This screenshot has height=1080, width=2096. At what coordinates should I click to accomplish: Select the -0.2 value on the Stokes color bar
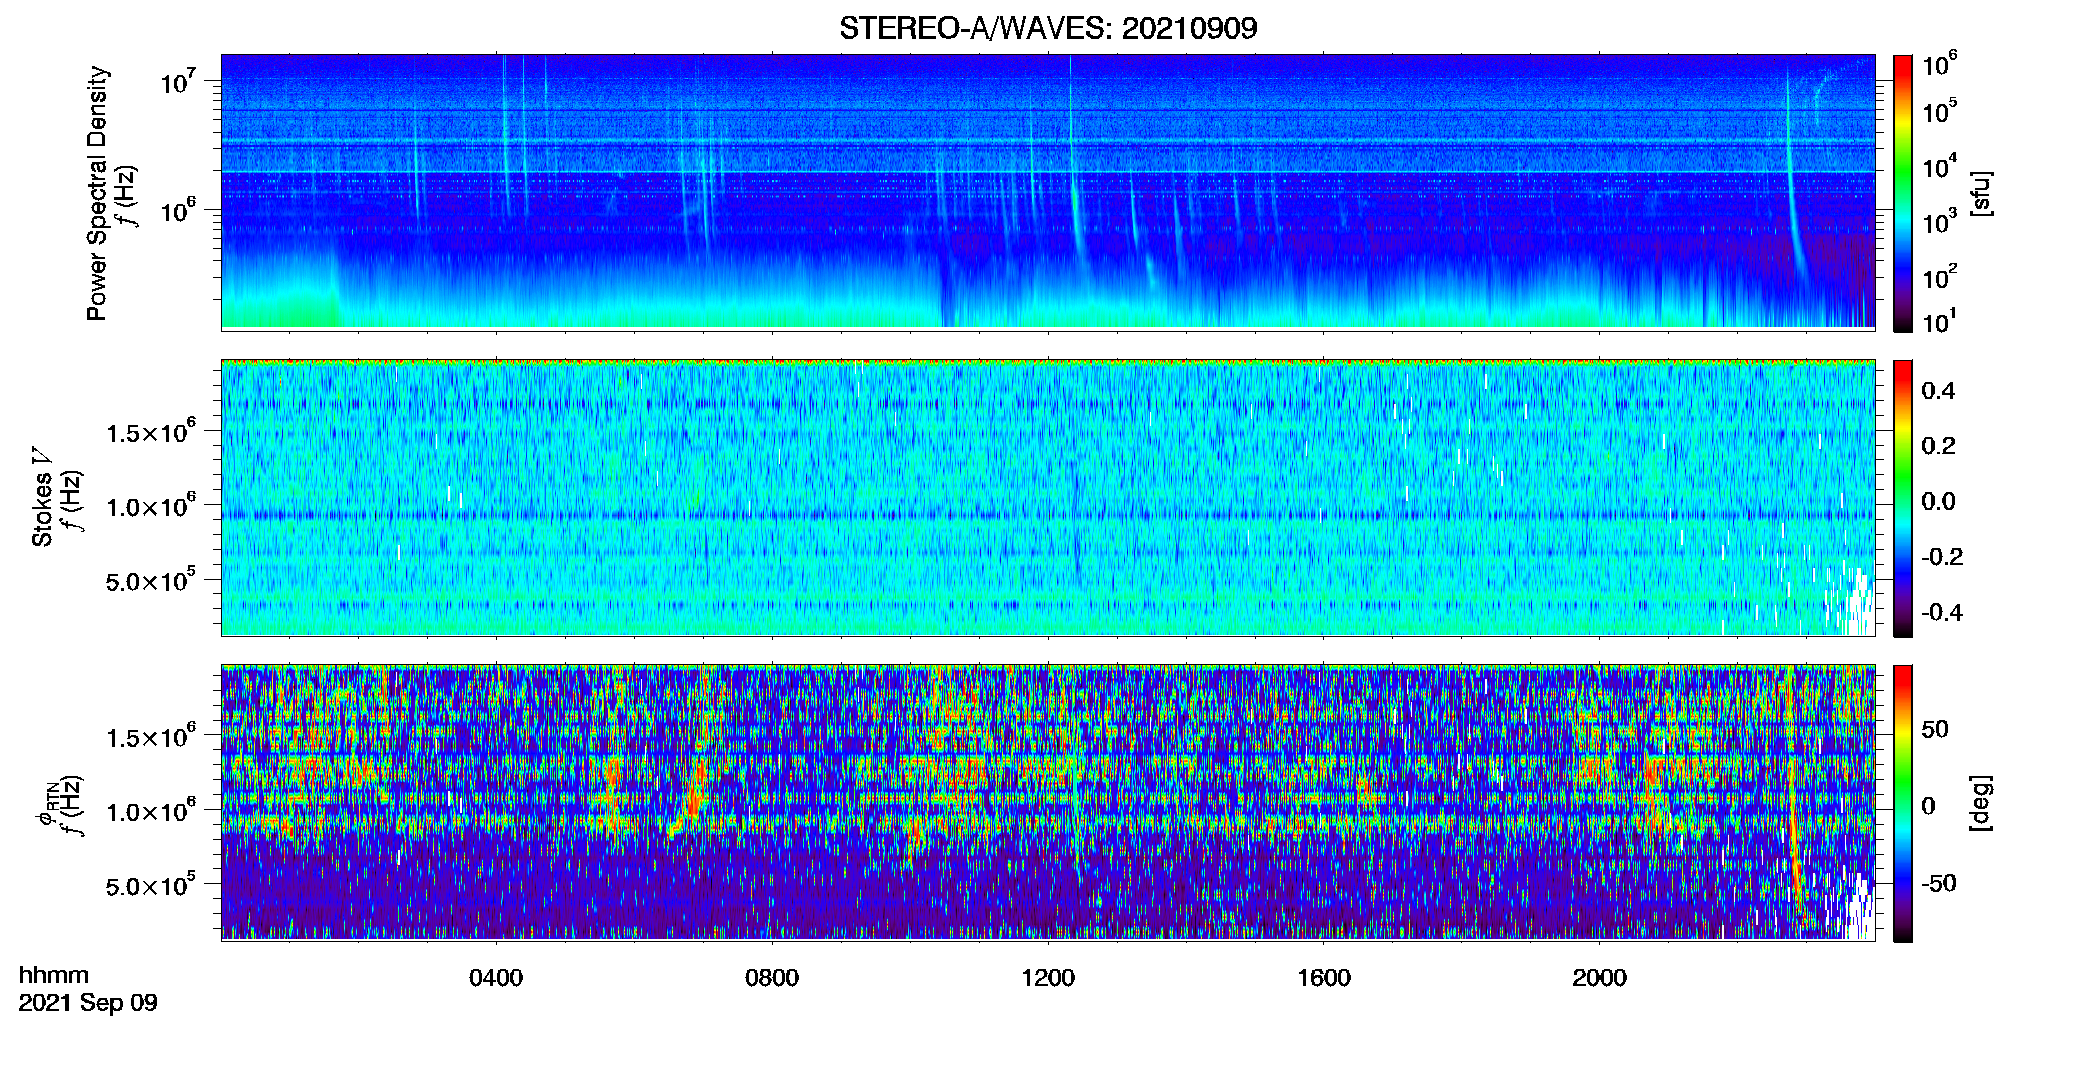1942,557
